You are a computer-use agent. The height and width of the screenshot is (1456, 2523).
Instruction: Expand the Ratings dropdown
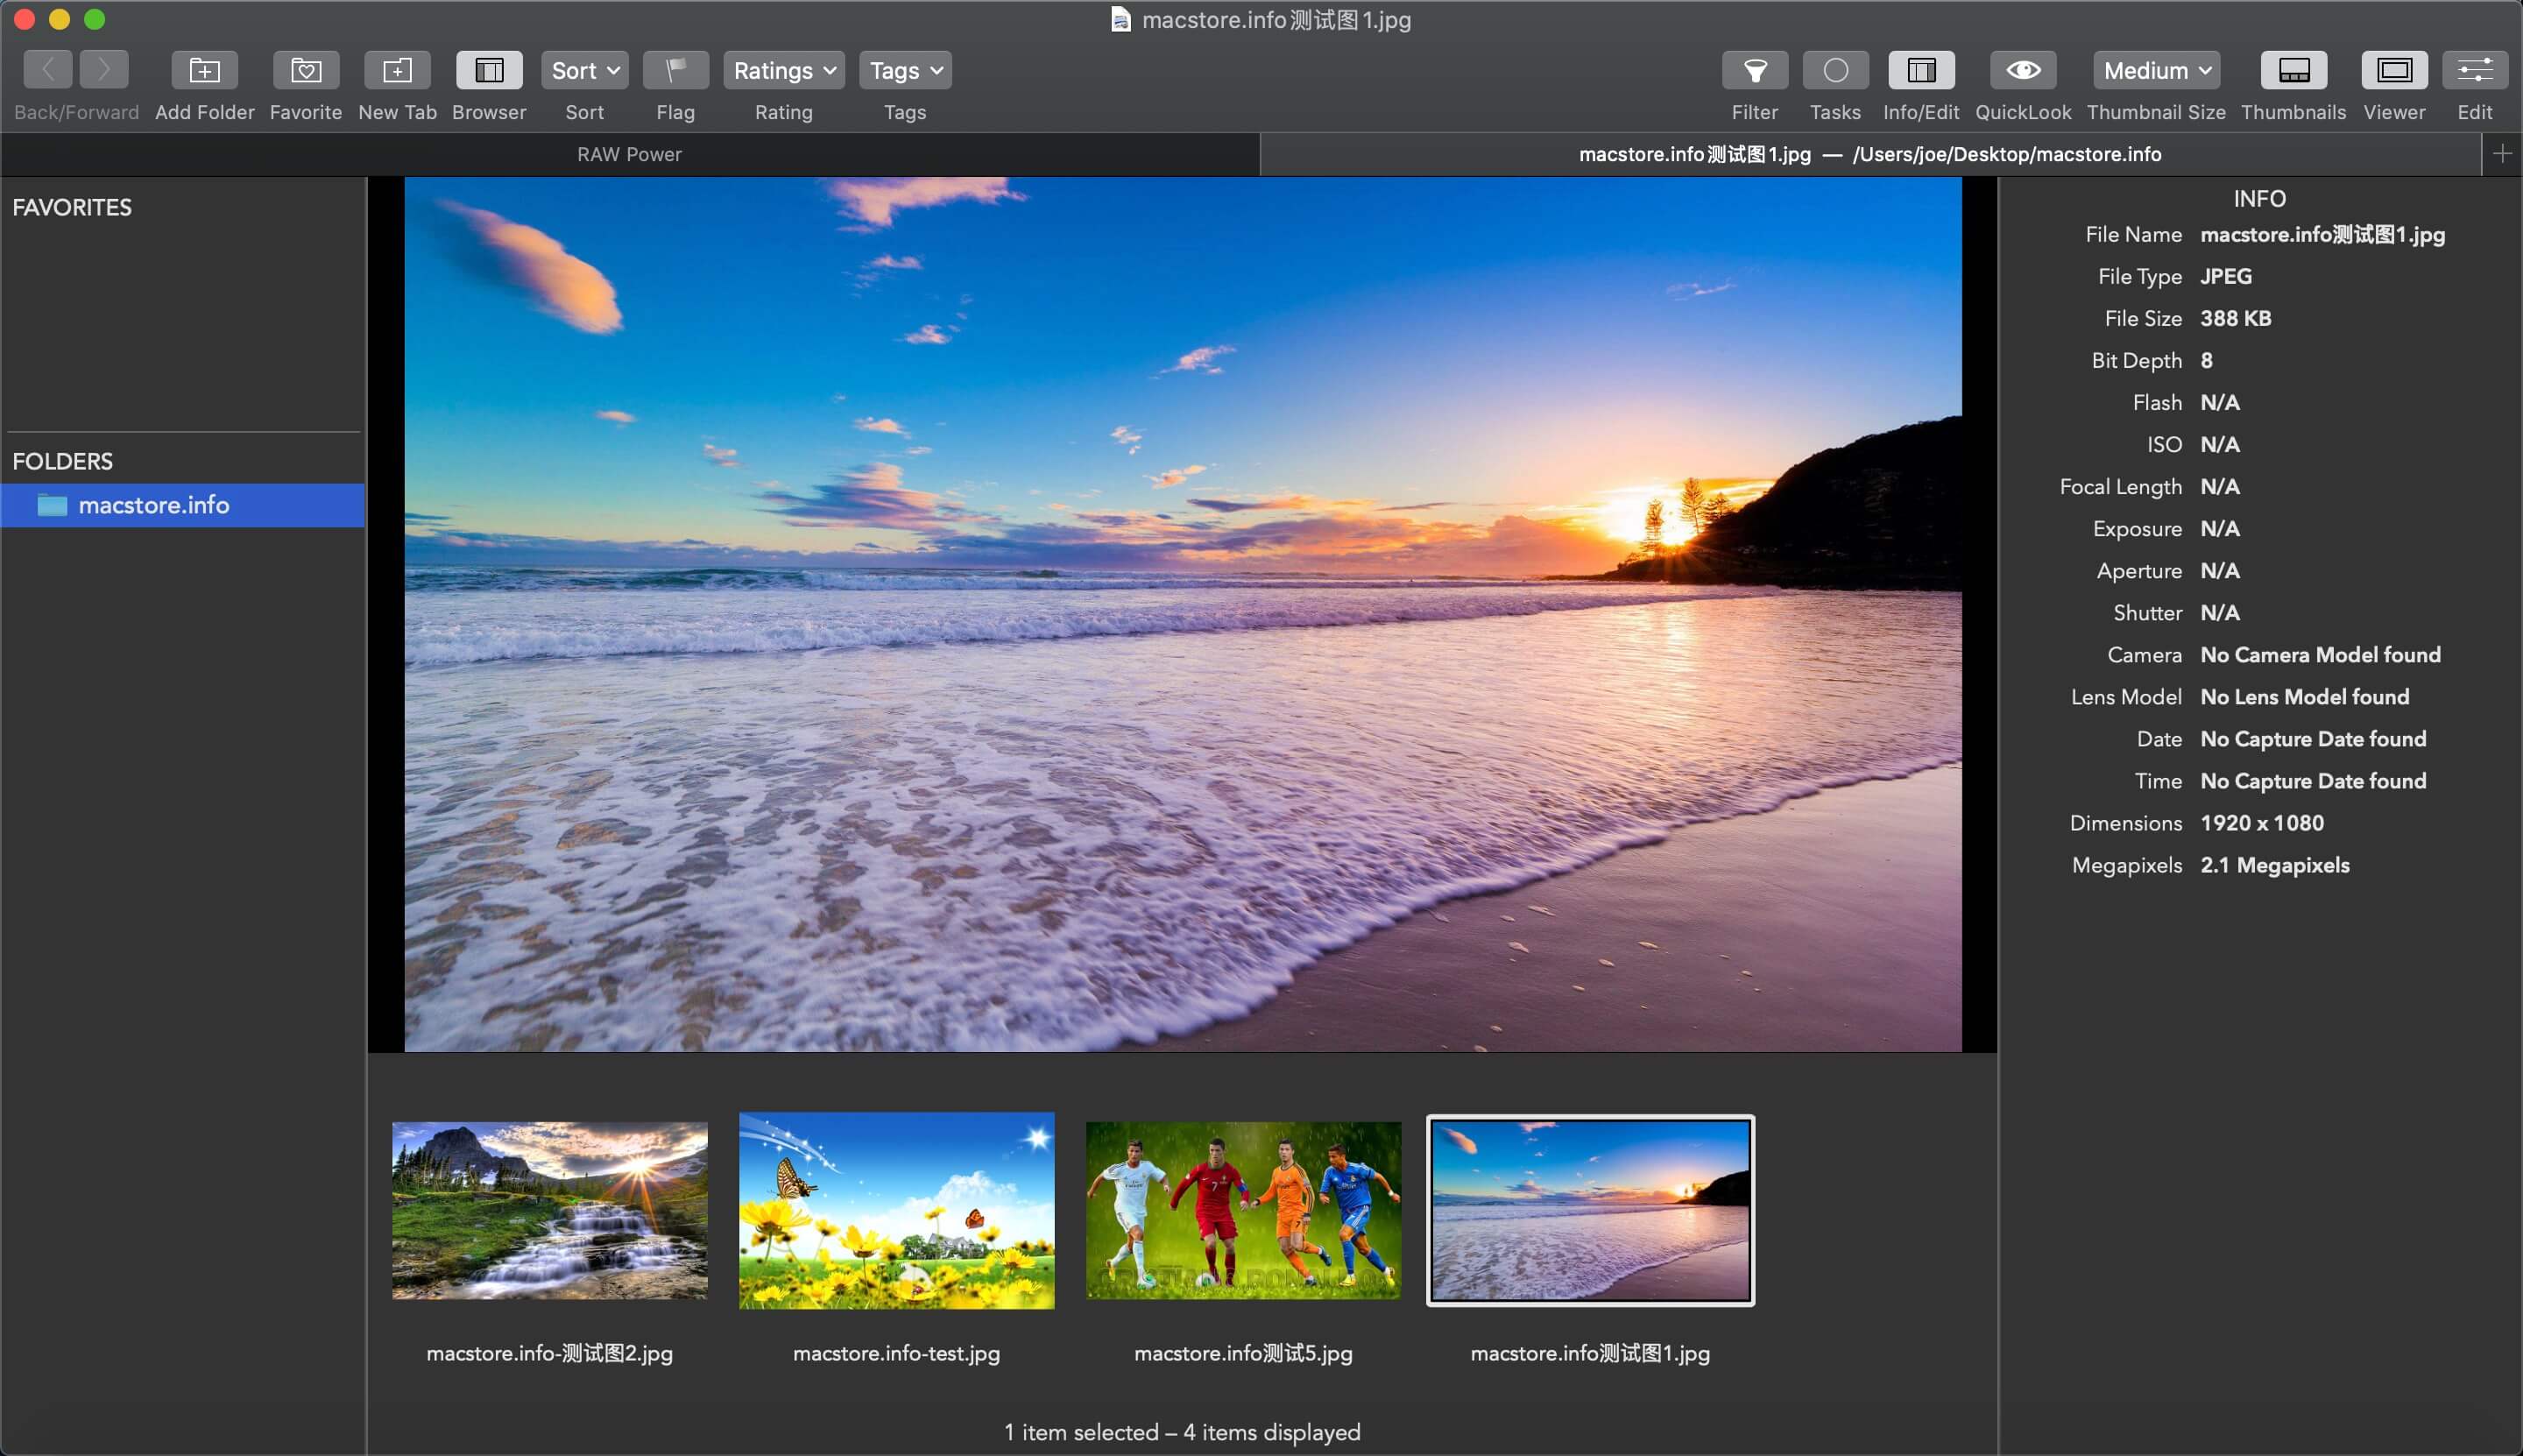point(781,69)
